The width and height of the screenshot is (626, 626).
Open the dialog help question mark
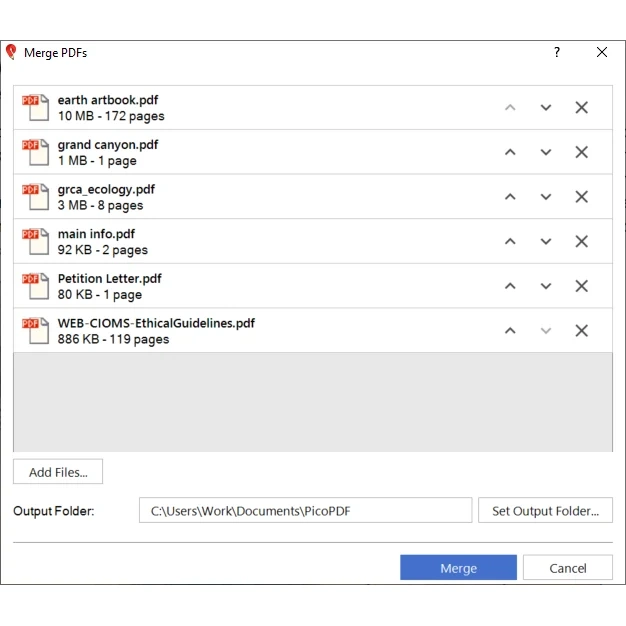pyautogui.click(x=557, y=53)
